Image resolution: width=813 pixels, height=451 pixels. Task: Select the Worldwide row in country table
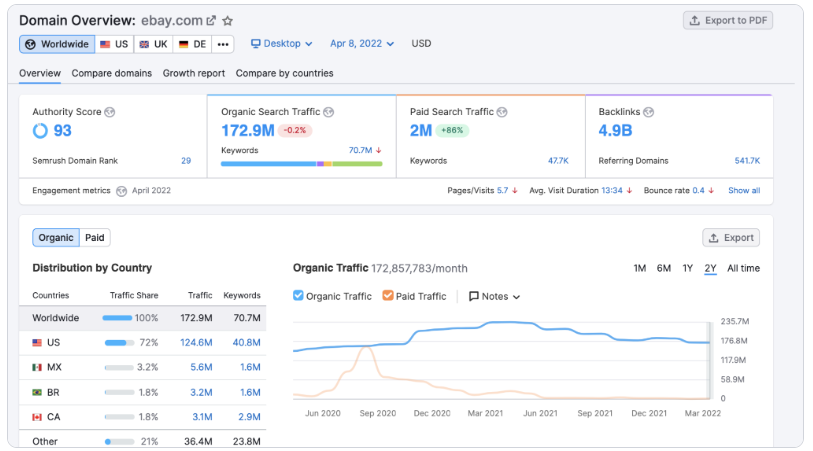click(143, 318)
